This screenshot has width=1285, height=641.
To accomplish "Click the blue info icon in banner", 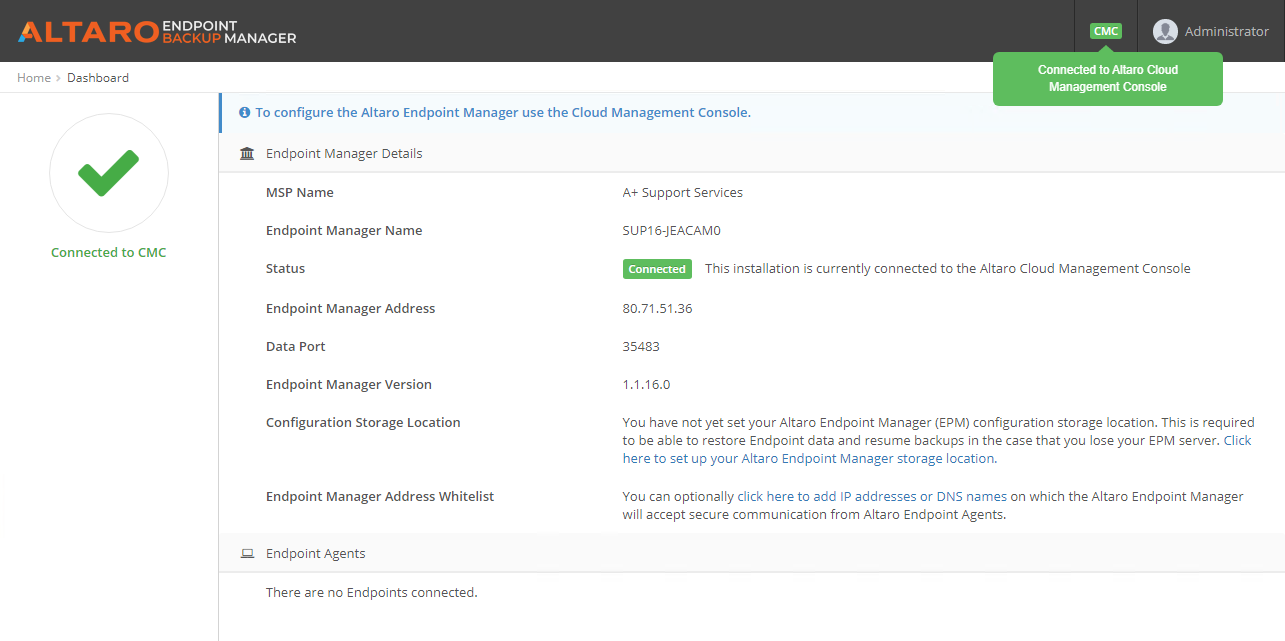I will point(245,113).
